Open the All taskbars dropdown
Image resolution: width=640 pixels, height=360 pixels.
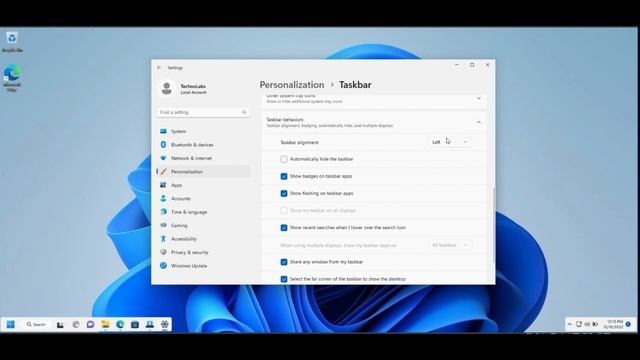coord(449,245)
